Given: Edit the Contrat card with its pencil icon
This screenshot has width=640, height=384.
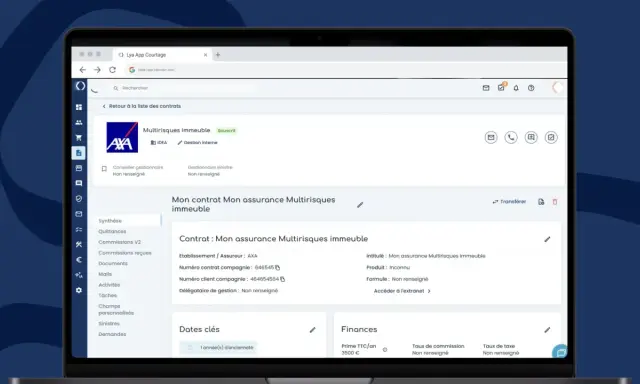Looking at the screenshot, I should click(x=547, y=239).
